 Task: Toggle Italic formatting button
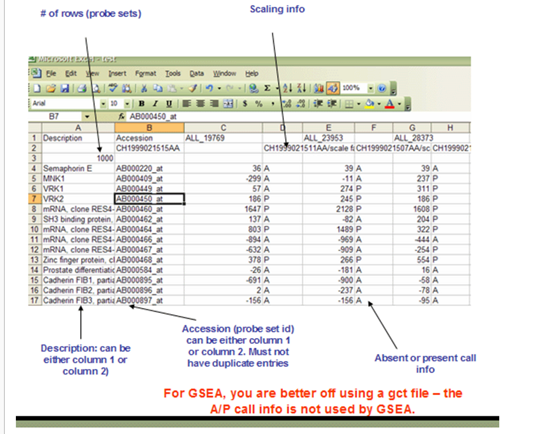[155, 104]
